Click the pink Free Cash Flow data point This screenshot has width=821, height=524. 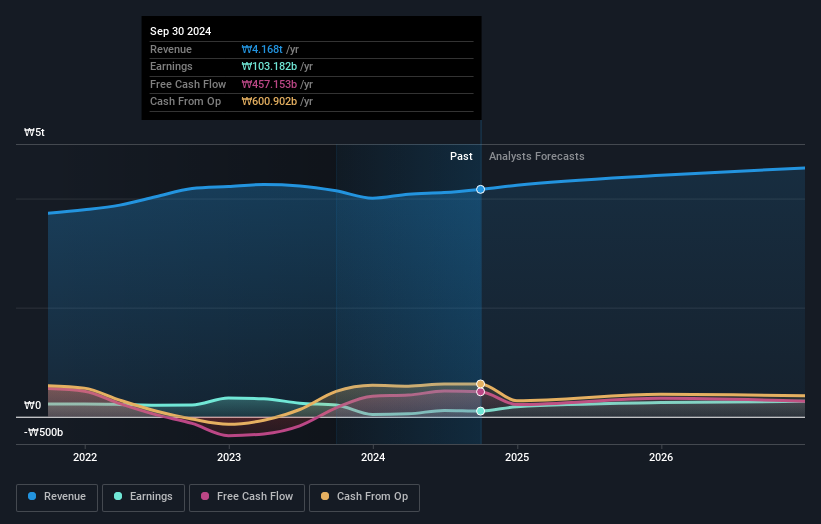click(480, 392)
